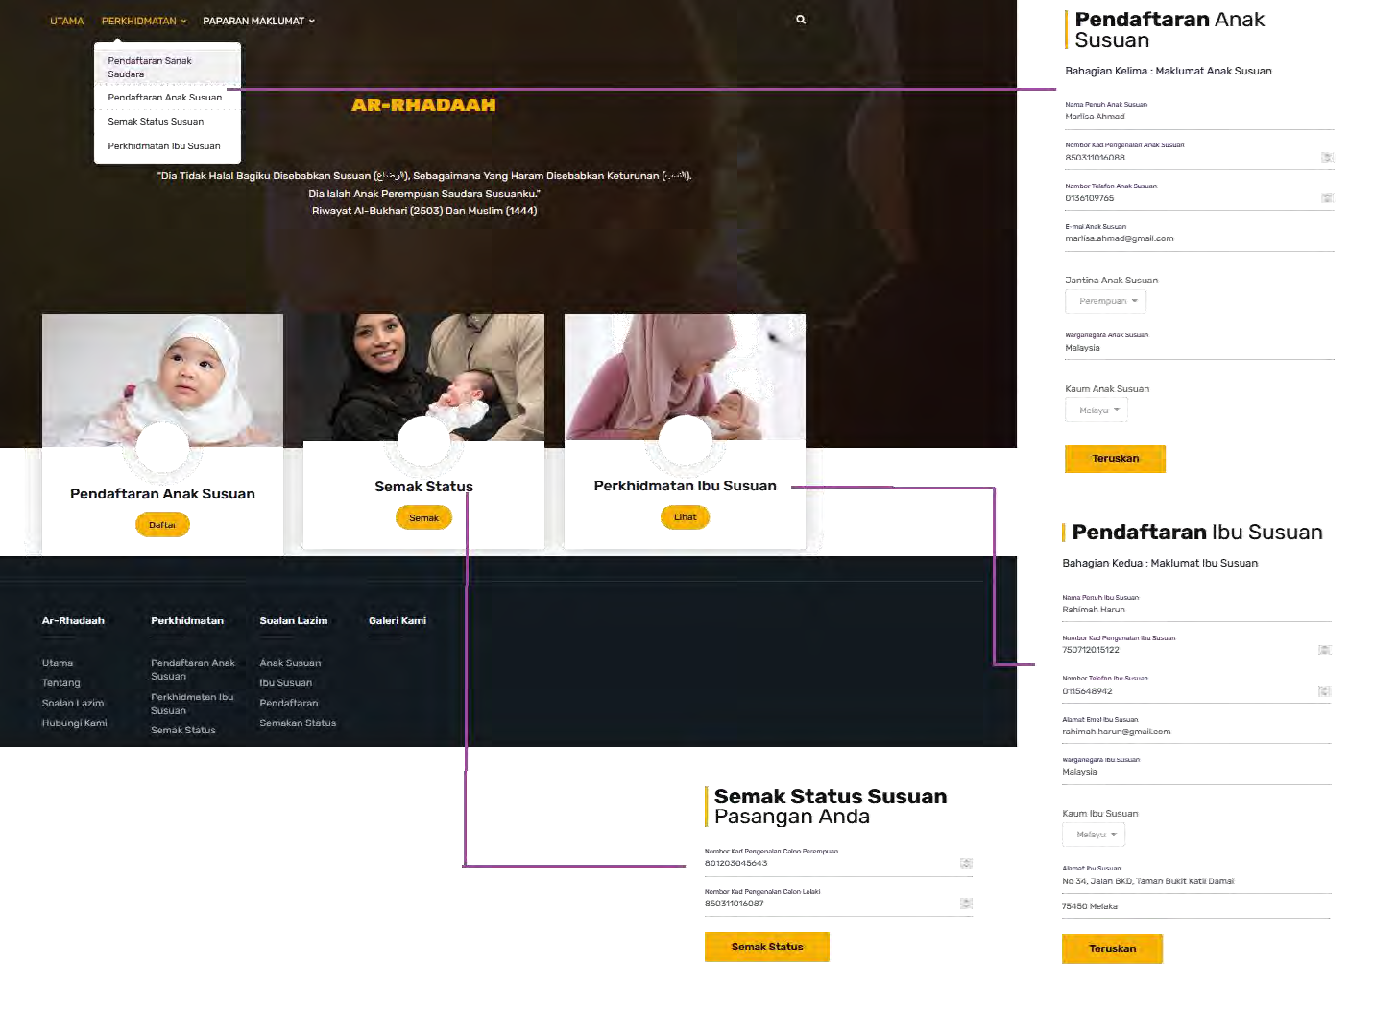The image size is (1374, 1022).
Task: Click the Lihat button under Perkhidmatan Ibu Susuan
Action: (x=685, y=517)
